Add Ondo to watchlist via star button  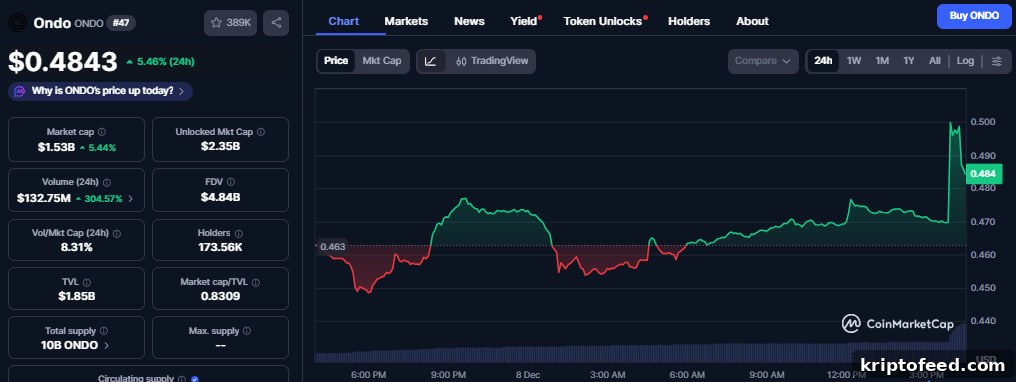[x=230, y=23]
